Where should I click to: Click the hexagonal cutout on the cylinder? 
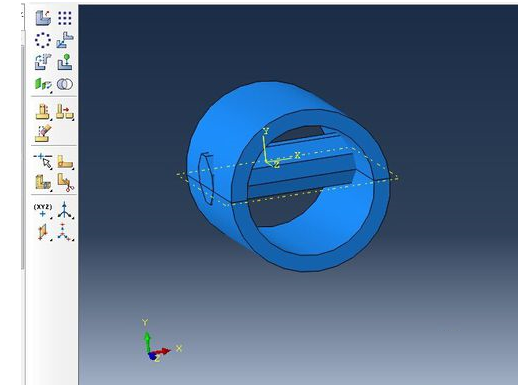click(206, 179)
